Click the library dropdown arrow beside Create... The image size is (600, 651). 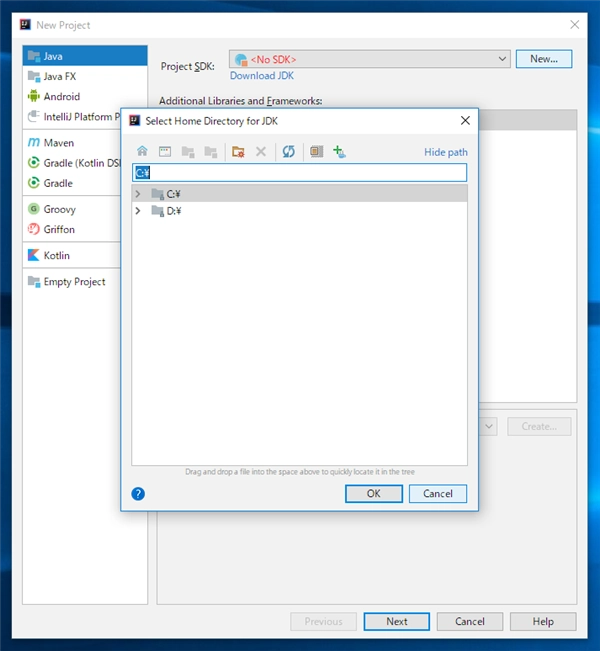489,426
